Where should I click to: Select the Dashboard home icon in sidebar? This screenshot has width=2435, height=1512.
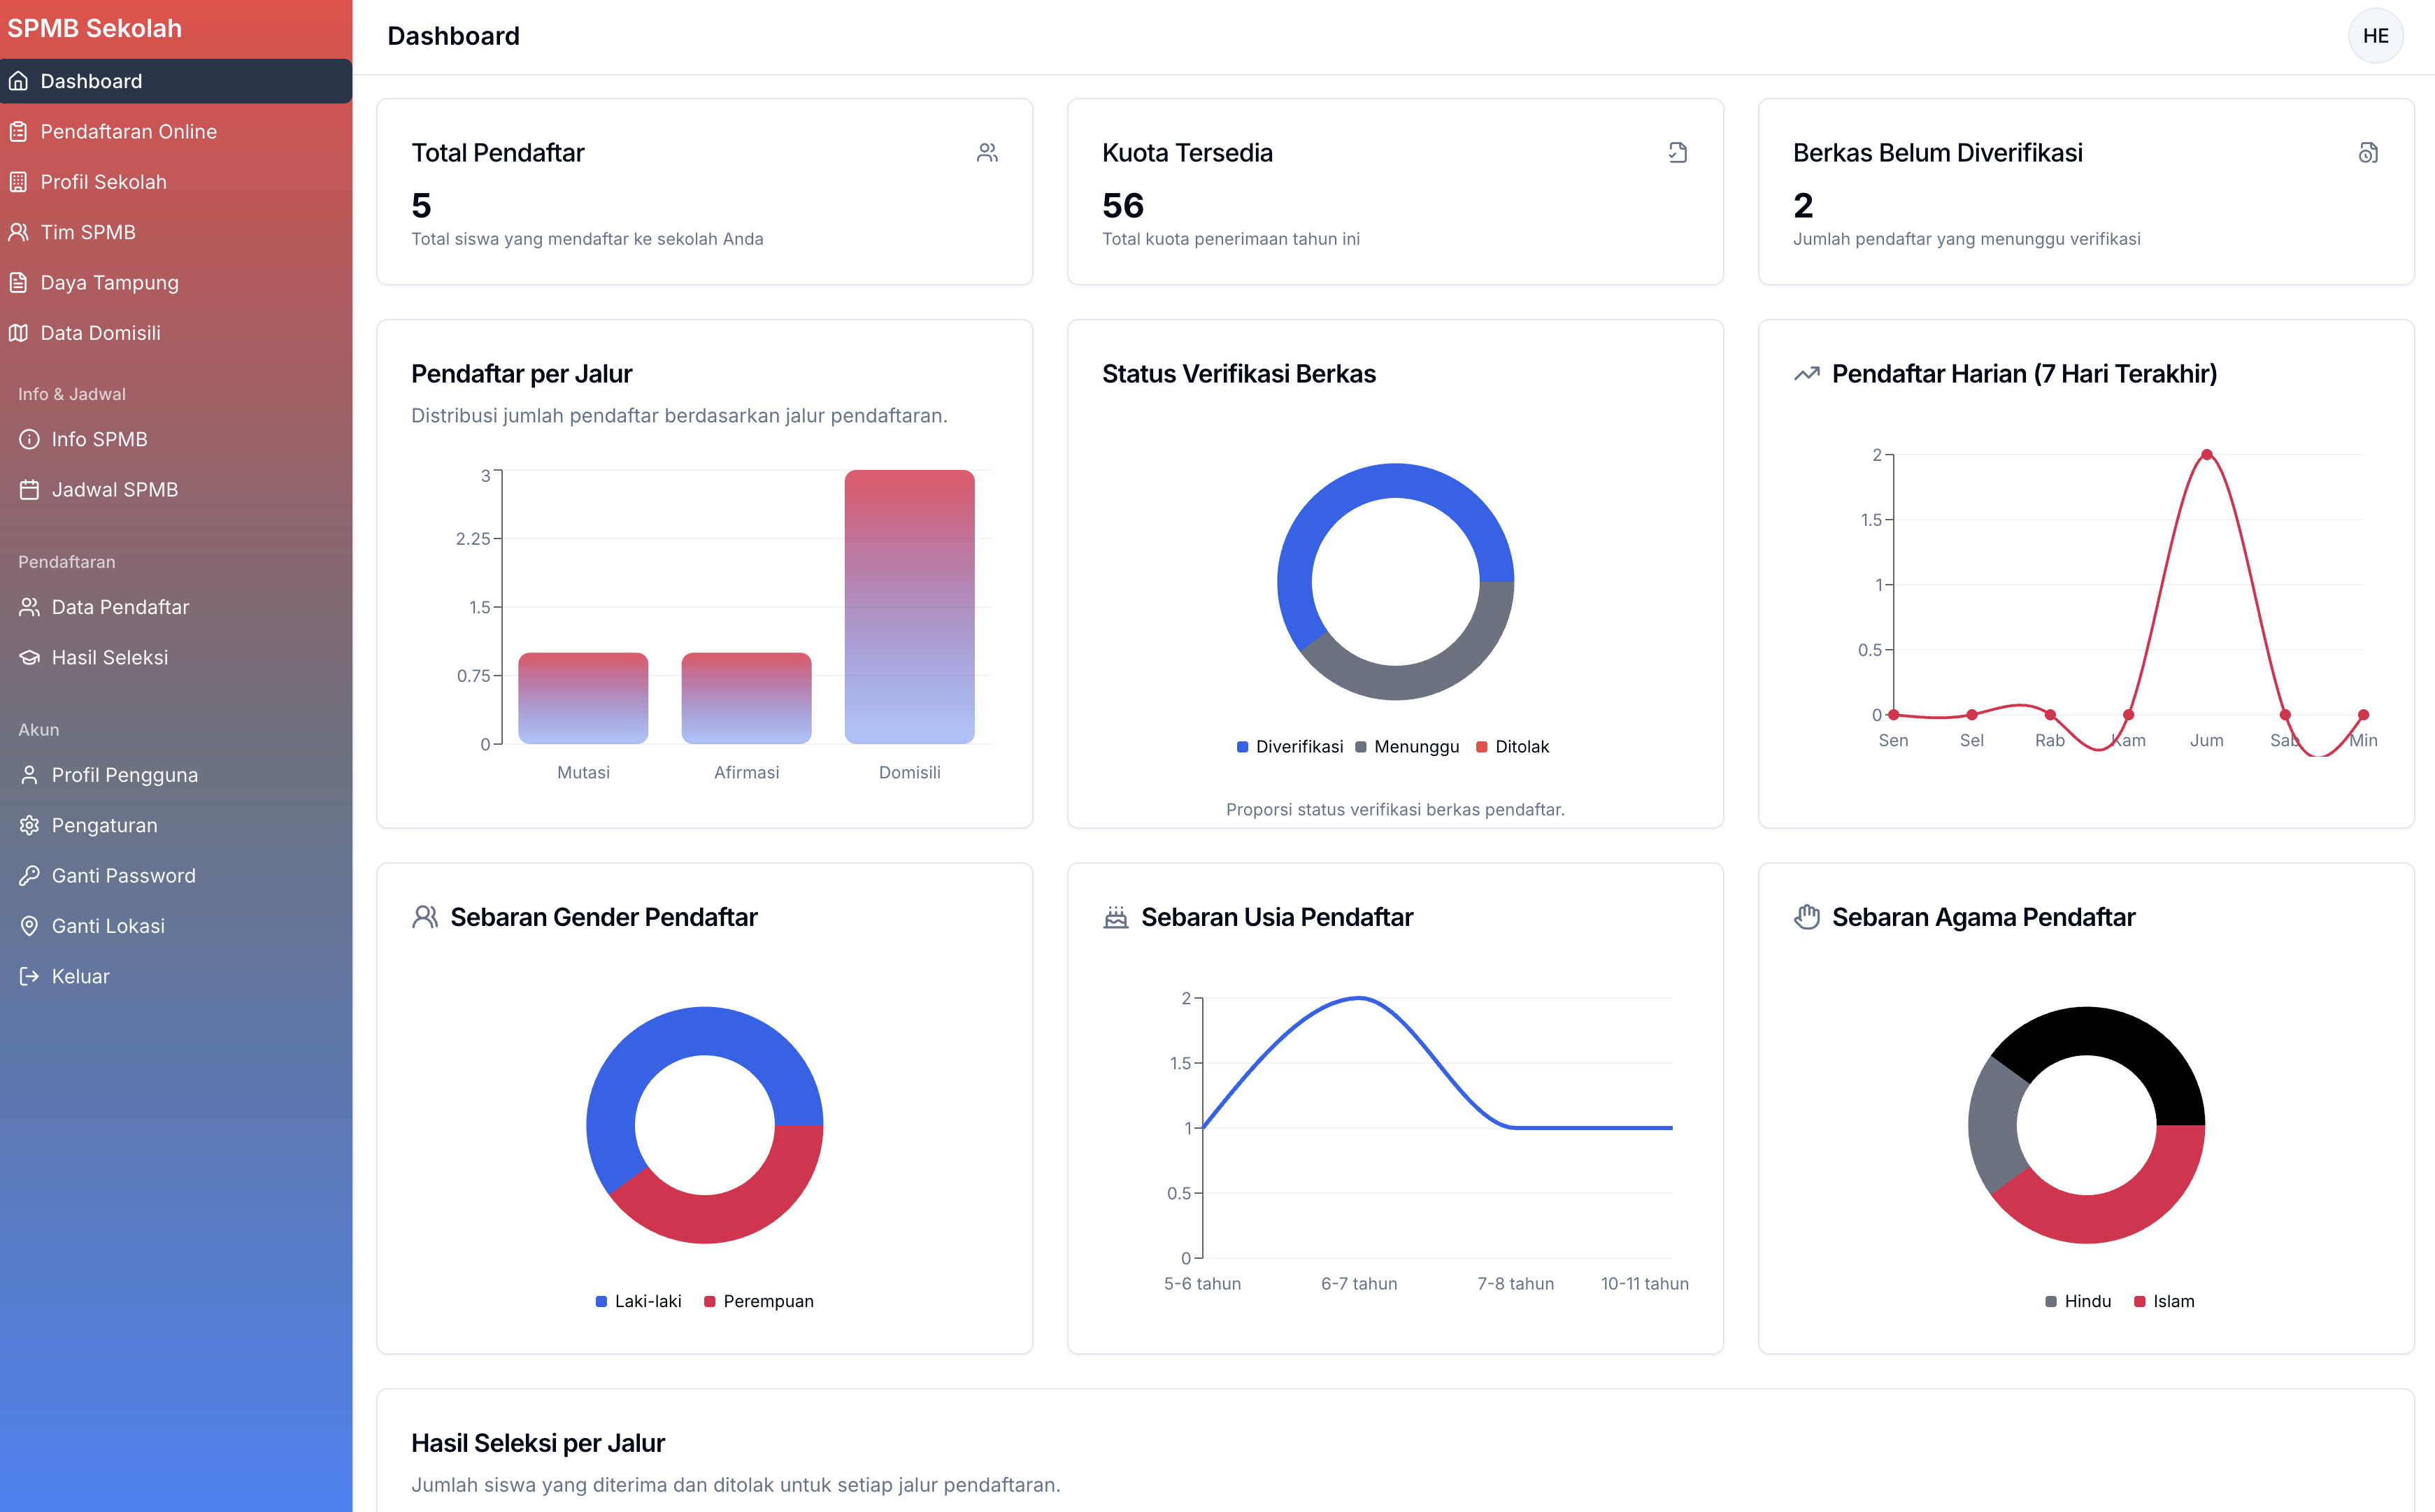(x=21, y=80)
